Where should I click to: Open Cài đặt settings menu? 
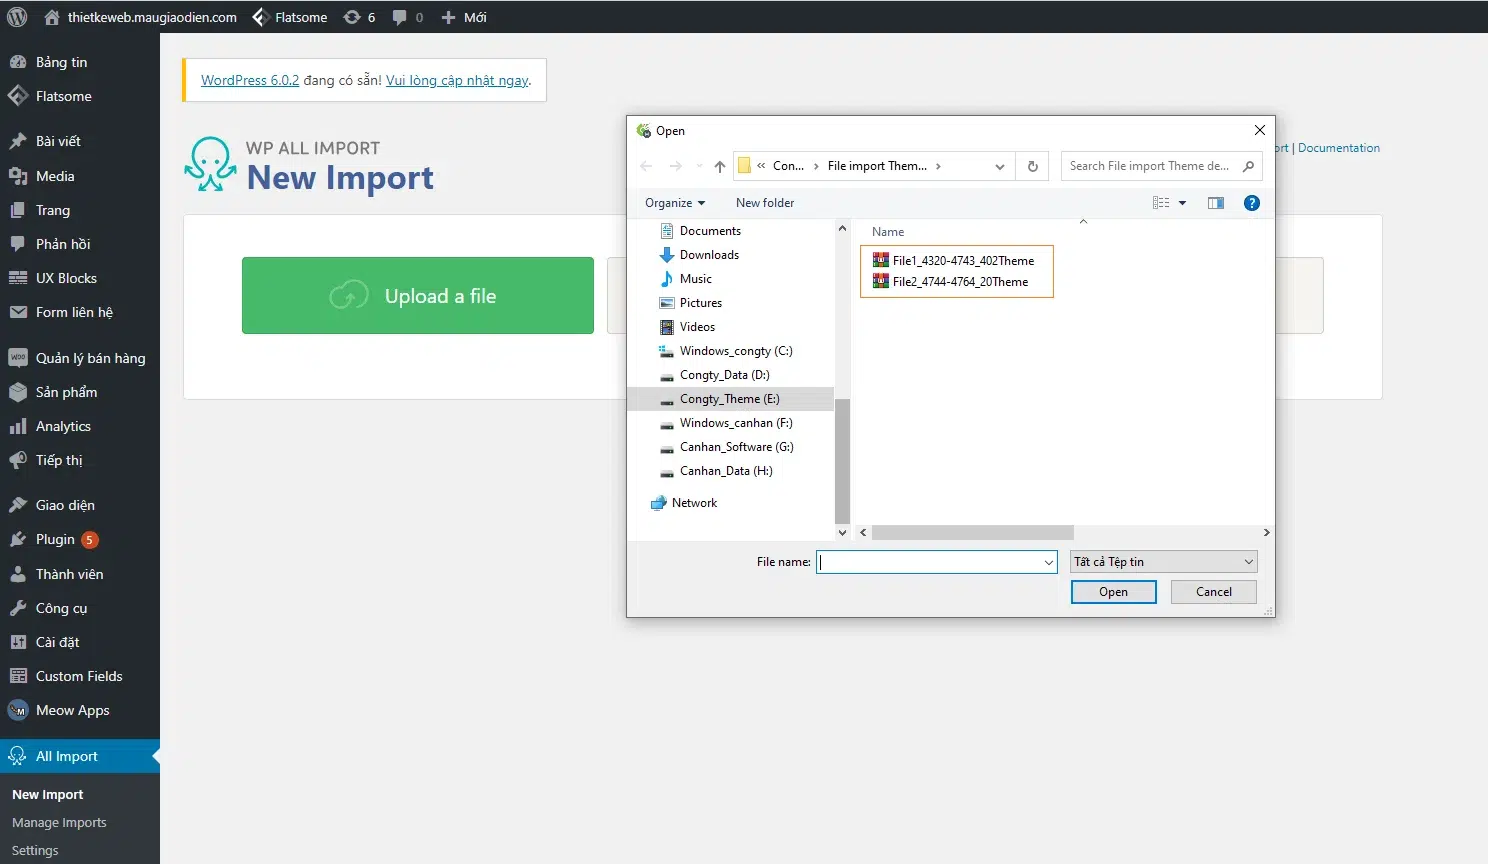[80, 642]
